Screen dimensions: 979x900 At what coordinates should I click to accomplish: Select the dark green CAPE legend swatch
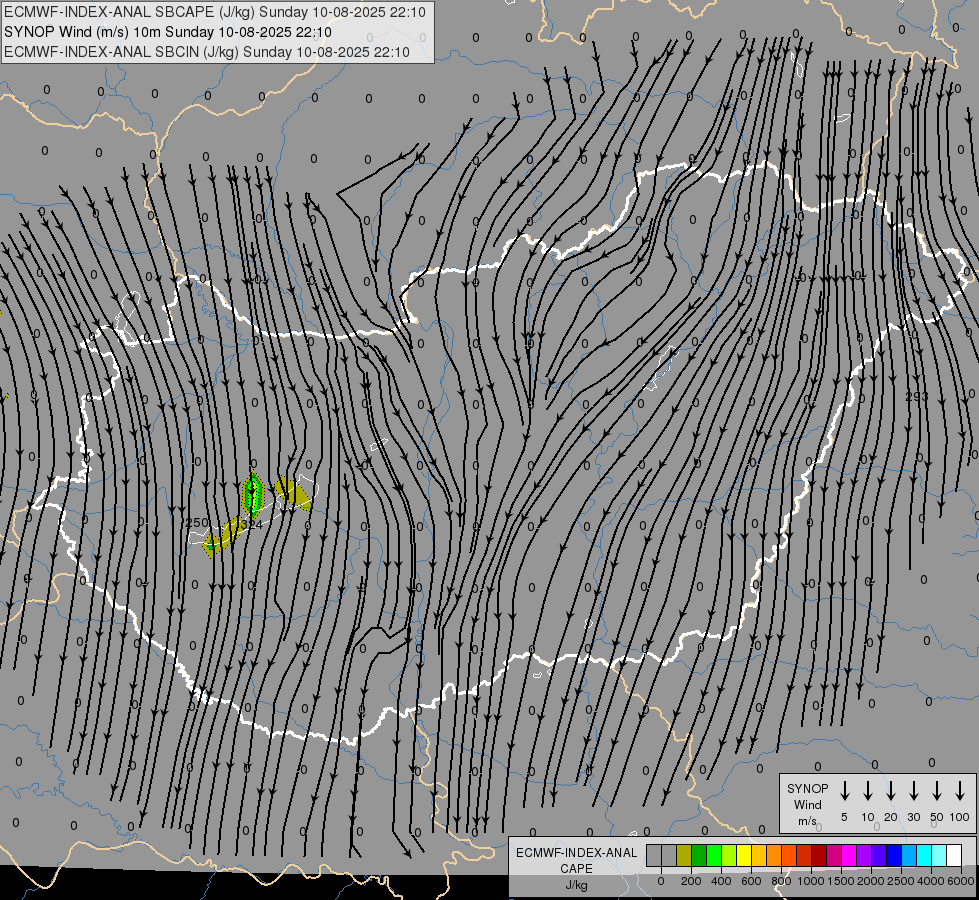pos(699,855)
